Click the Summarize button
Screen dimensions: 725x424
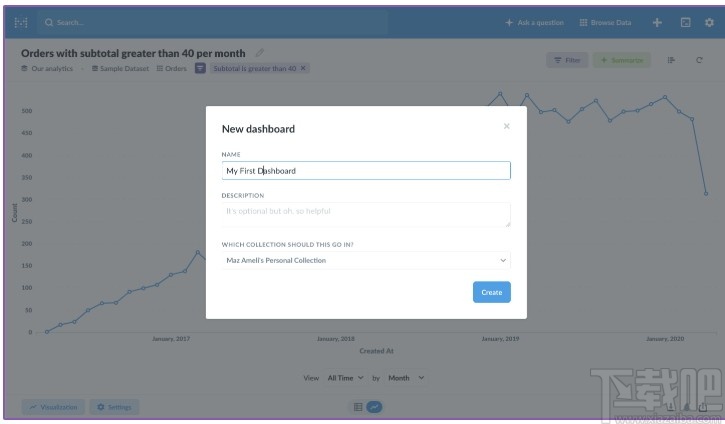coord(621,60)
